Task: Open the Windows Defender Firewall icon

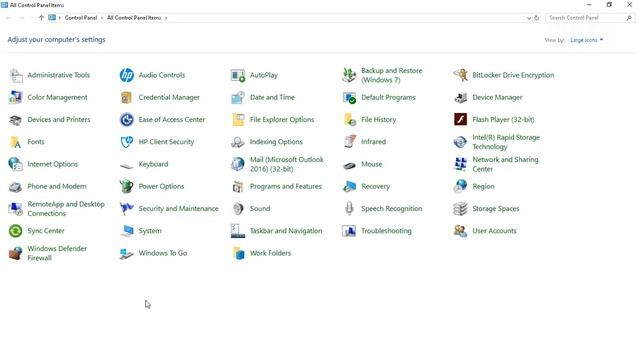Action: coord(16,253)
